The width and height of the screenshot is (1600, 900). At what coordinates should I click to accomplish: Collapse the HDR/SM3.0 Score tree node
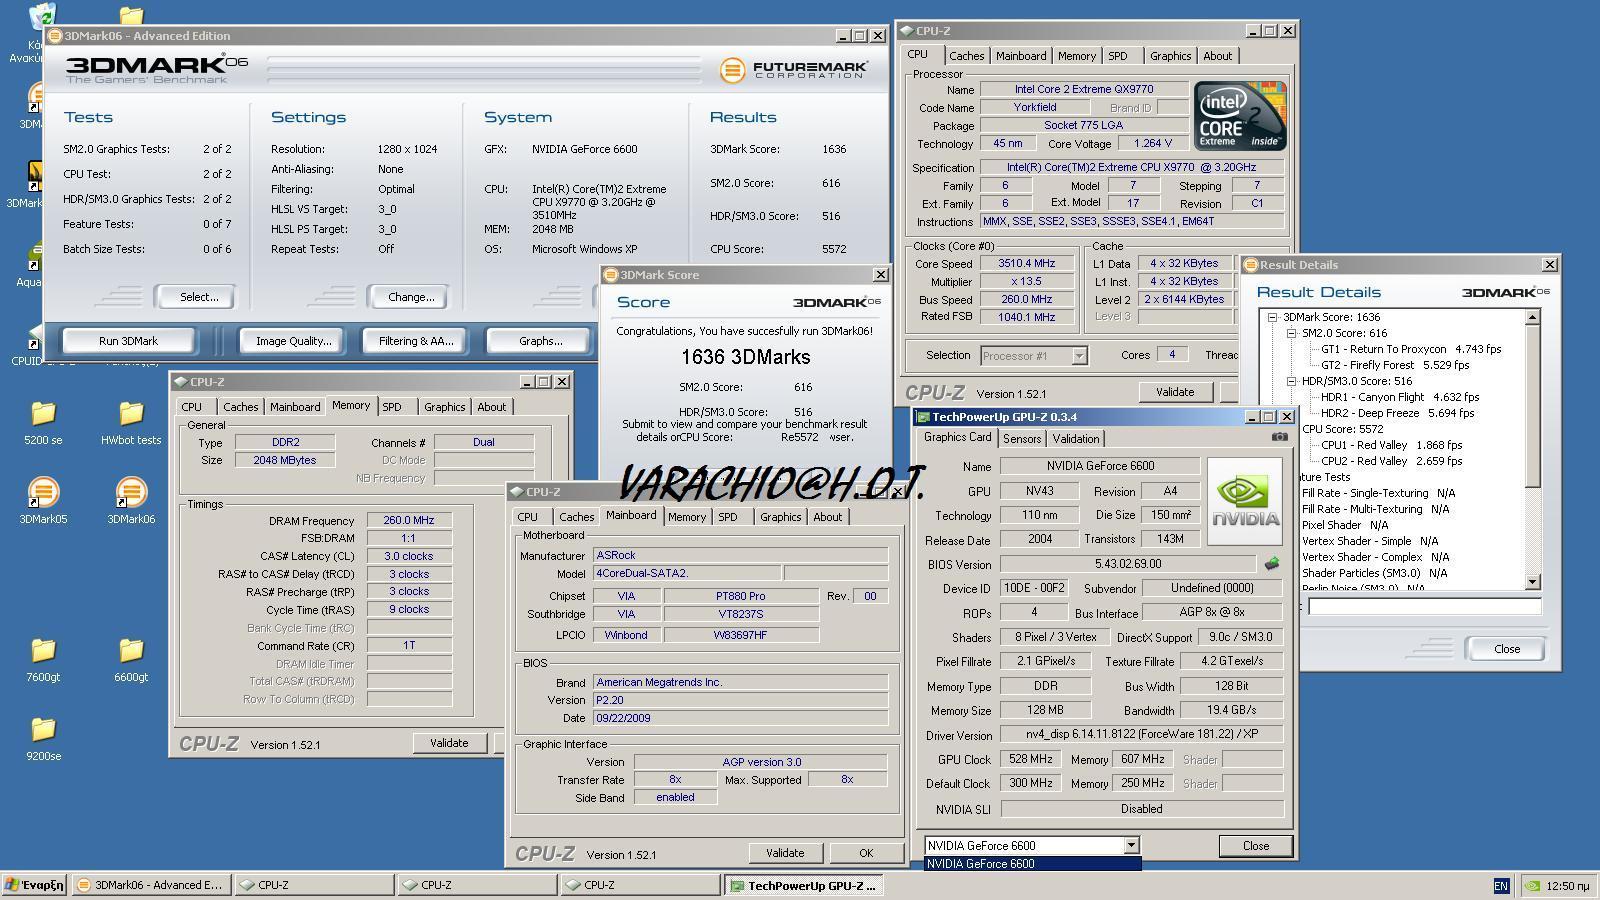(x=1291, y=381)
